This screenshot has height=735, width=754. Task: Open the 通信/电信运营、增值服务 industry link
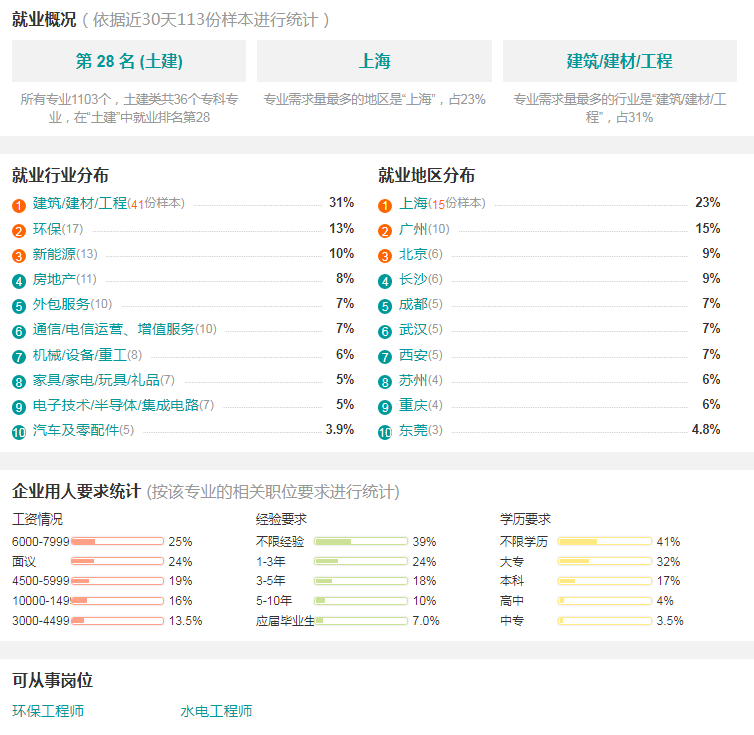tap(113, 329)
